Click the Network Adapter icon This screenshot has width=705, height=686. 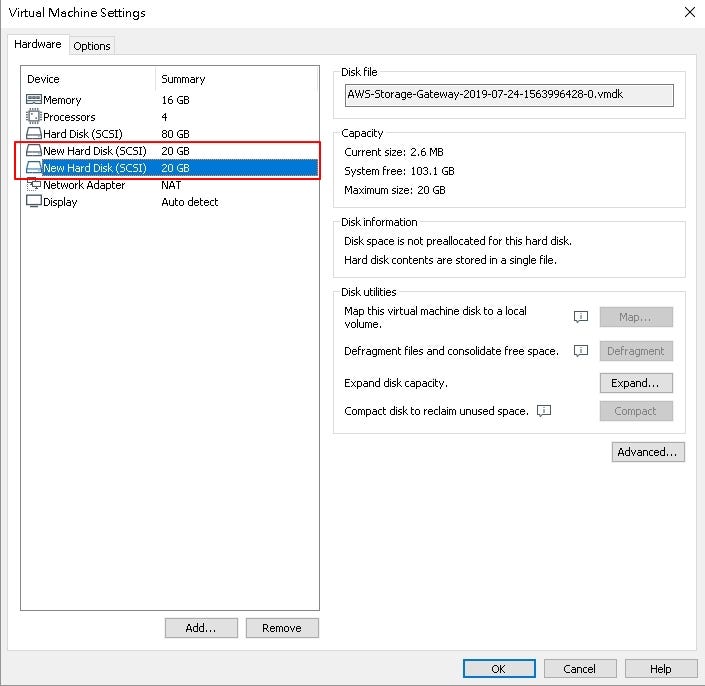click(34, 184)
